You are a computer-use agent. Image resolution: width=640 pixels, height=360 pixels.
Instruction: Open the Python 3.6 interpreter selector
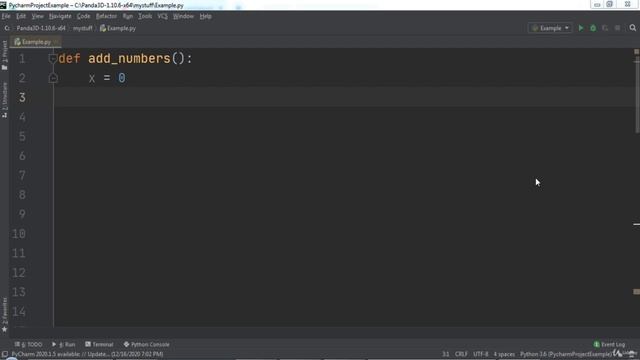566,354
